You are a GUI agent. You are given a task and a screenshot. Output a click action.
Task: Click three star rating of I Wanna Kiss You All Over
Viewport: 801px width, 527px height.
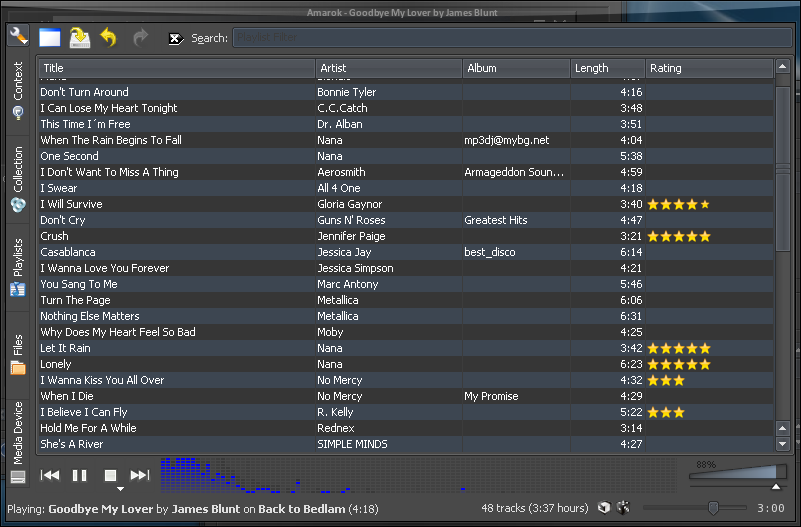tap(666, 380)
